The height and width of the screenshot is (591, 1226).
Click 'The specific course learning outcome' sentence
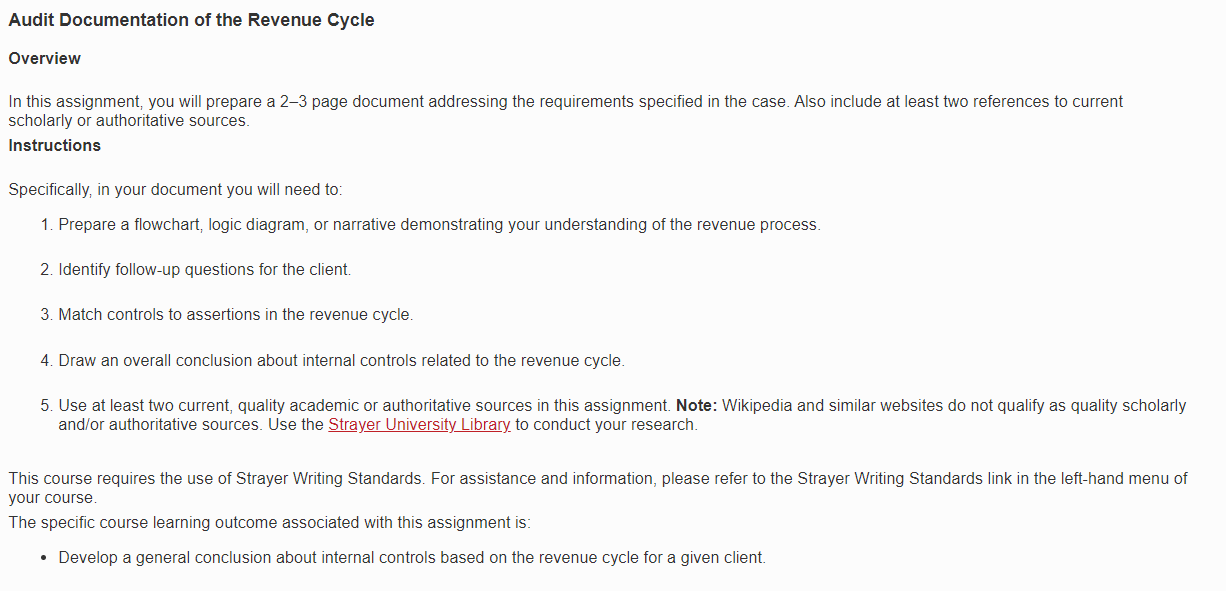[x=270, y=523]
